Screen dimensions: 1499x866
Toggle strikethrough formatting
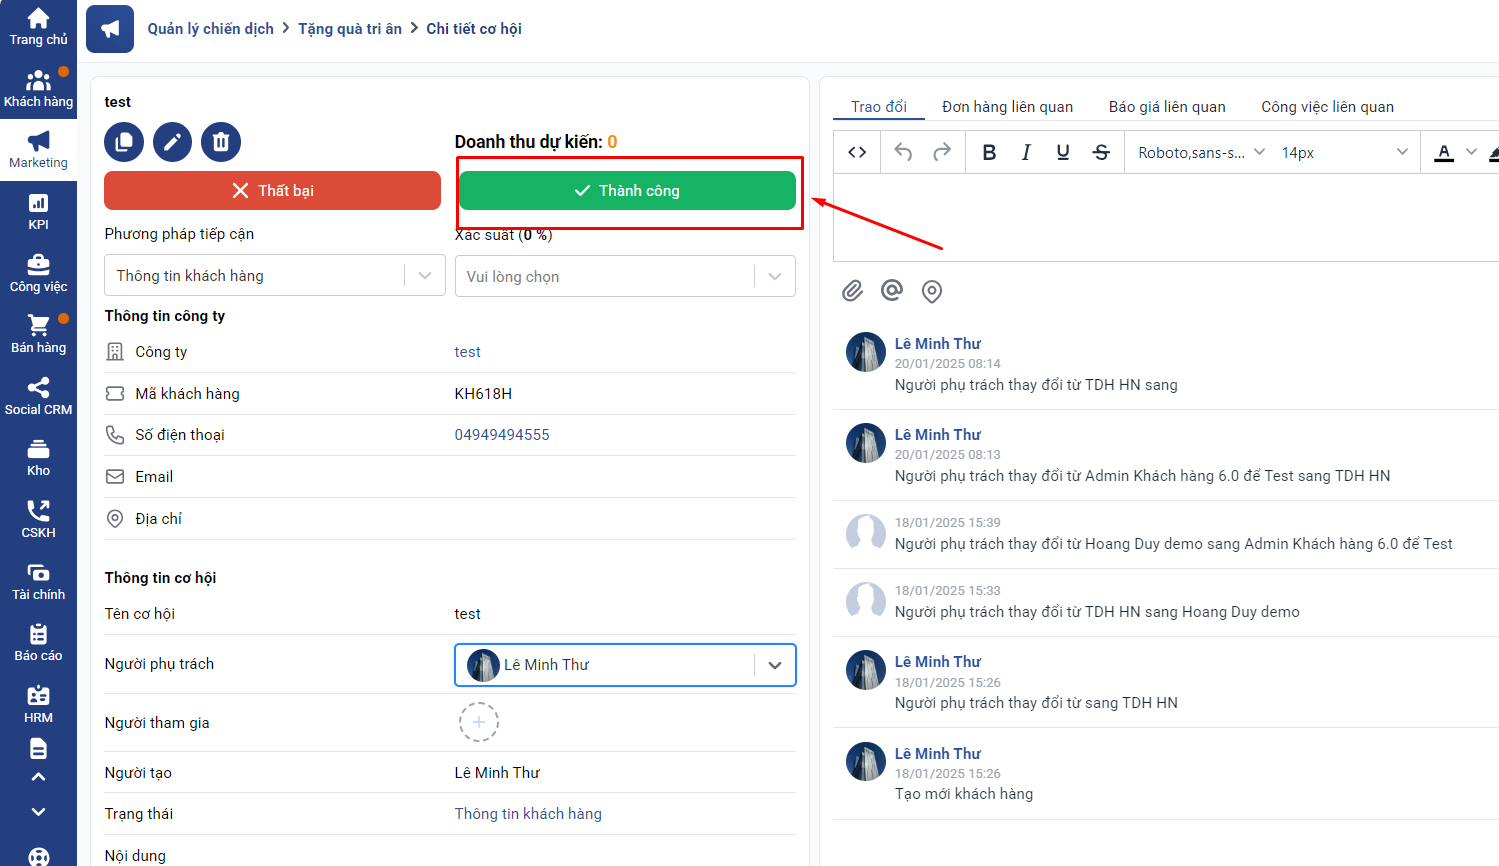point(1101,152)
